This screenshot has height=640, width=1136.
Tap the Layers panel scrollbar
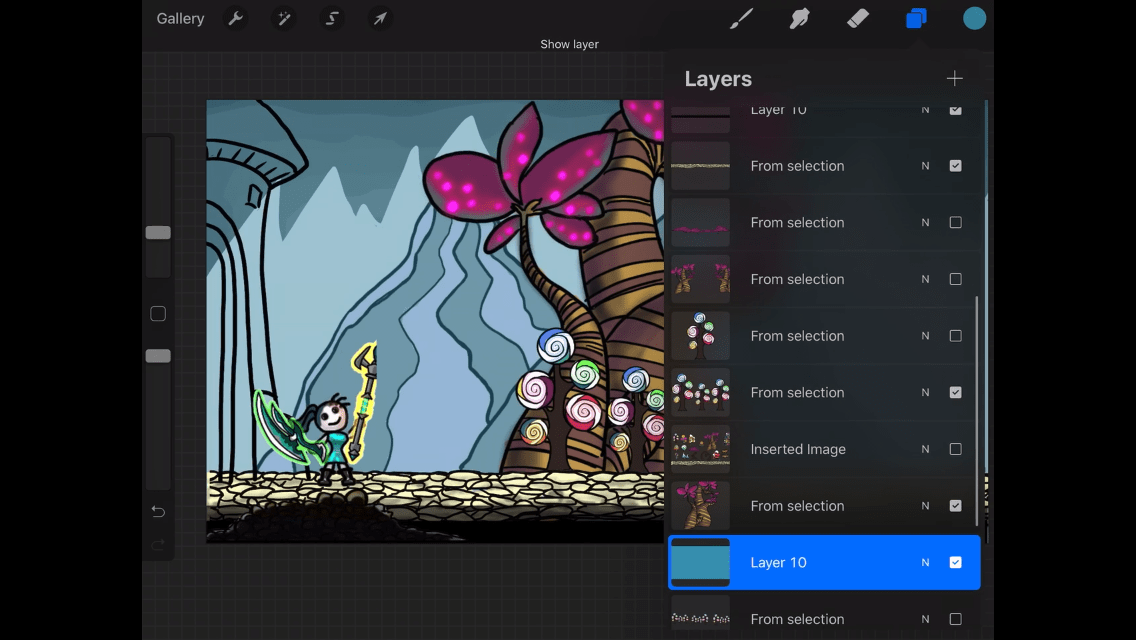coord(977,410)
